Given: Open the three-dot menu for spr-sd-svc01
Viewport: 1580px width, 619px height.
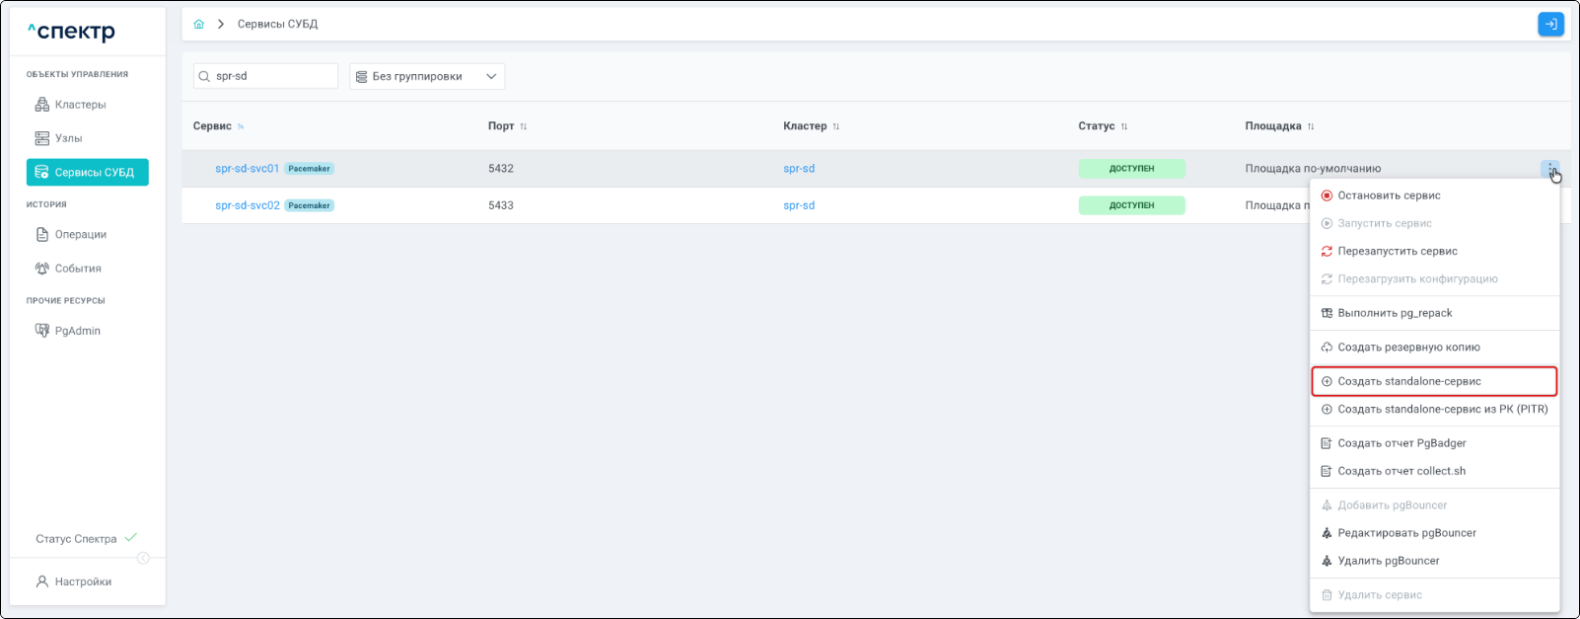Looking at the screenshot, I should point(1549,169).
